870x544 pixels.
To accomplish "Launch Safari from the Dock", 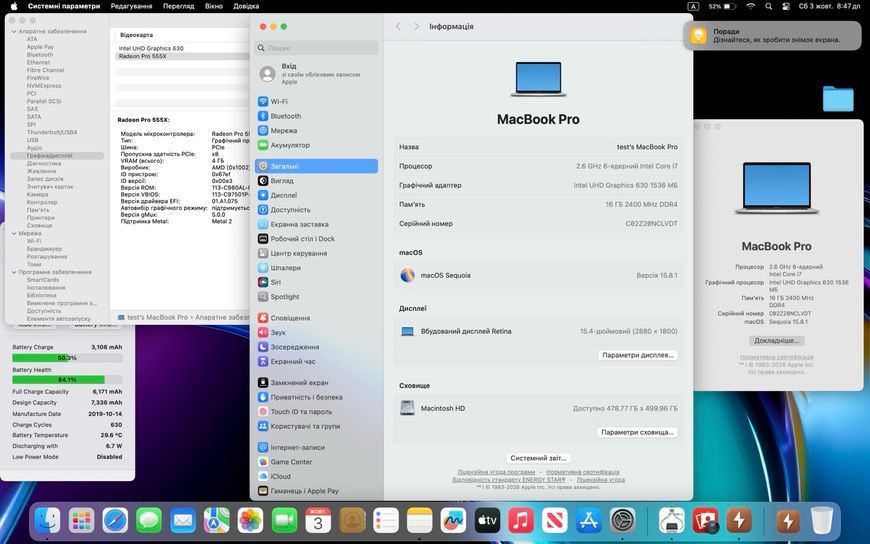I will tap(115, 521).
